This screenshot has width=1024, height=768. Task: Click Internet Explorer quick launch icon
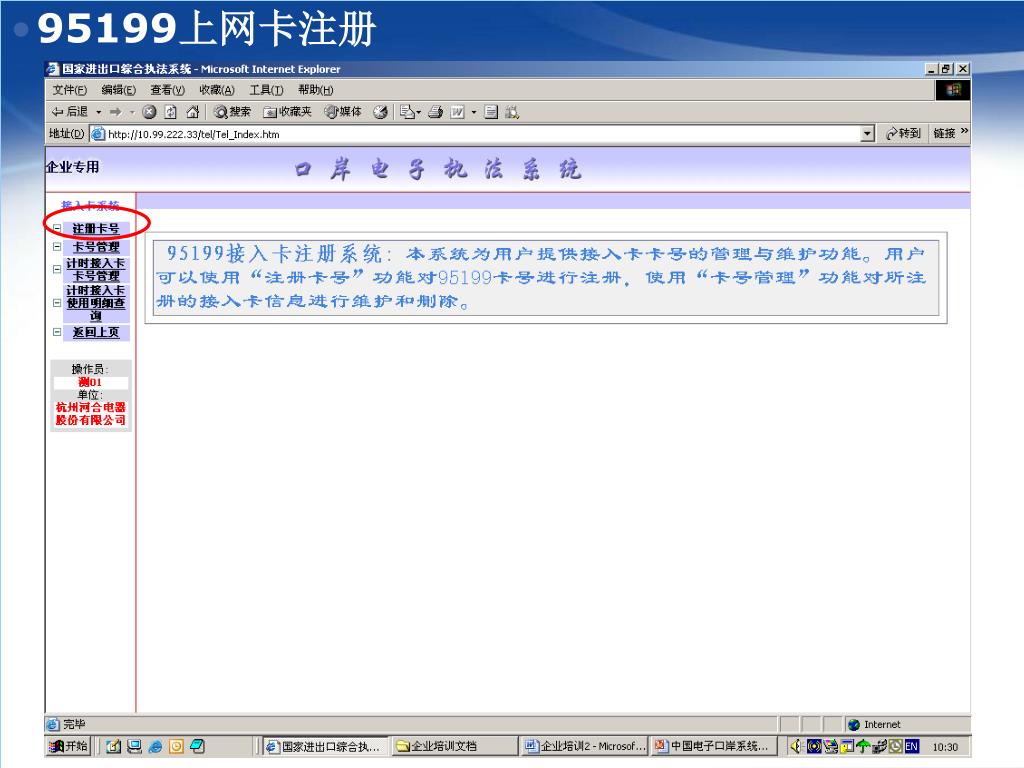[x=155, y=746]
